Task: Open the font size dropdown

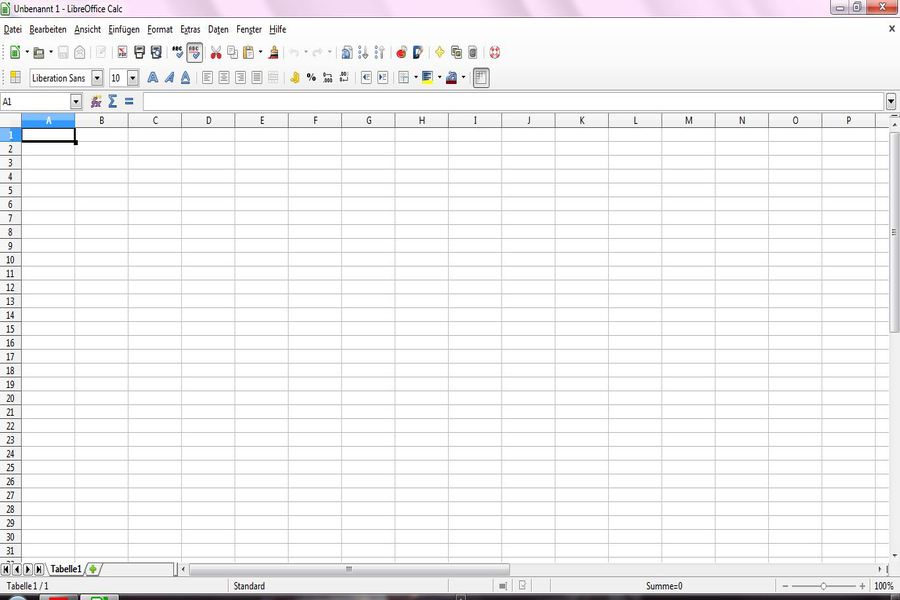Action: [x=133, y=78]
